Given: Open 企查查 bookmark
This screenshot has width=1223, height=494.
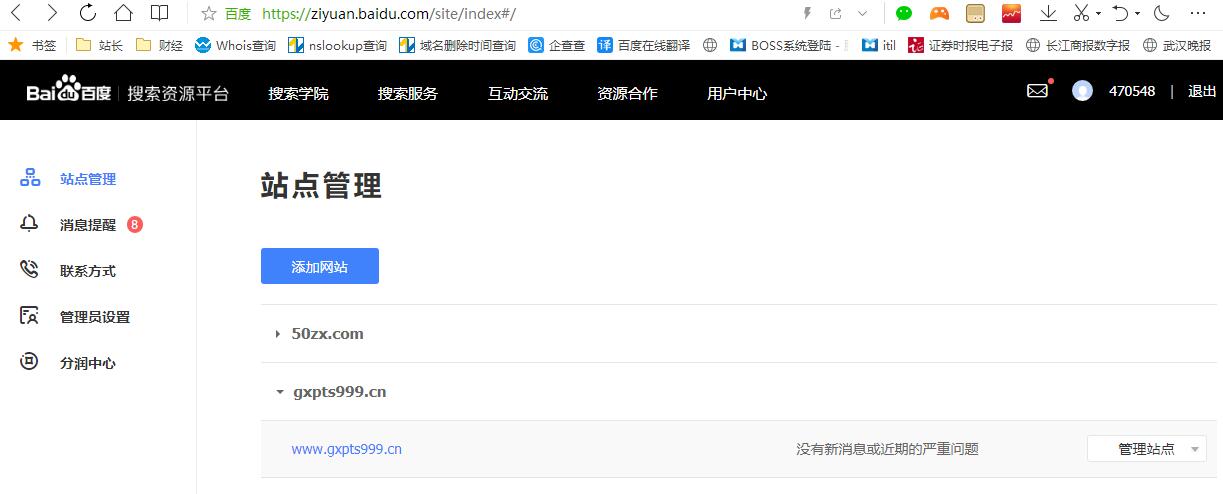Looking at the screenshot, I should (x=557, y=45).
